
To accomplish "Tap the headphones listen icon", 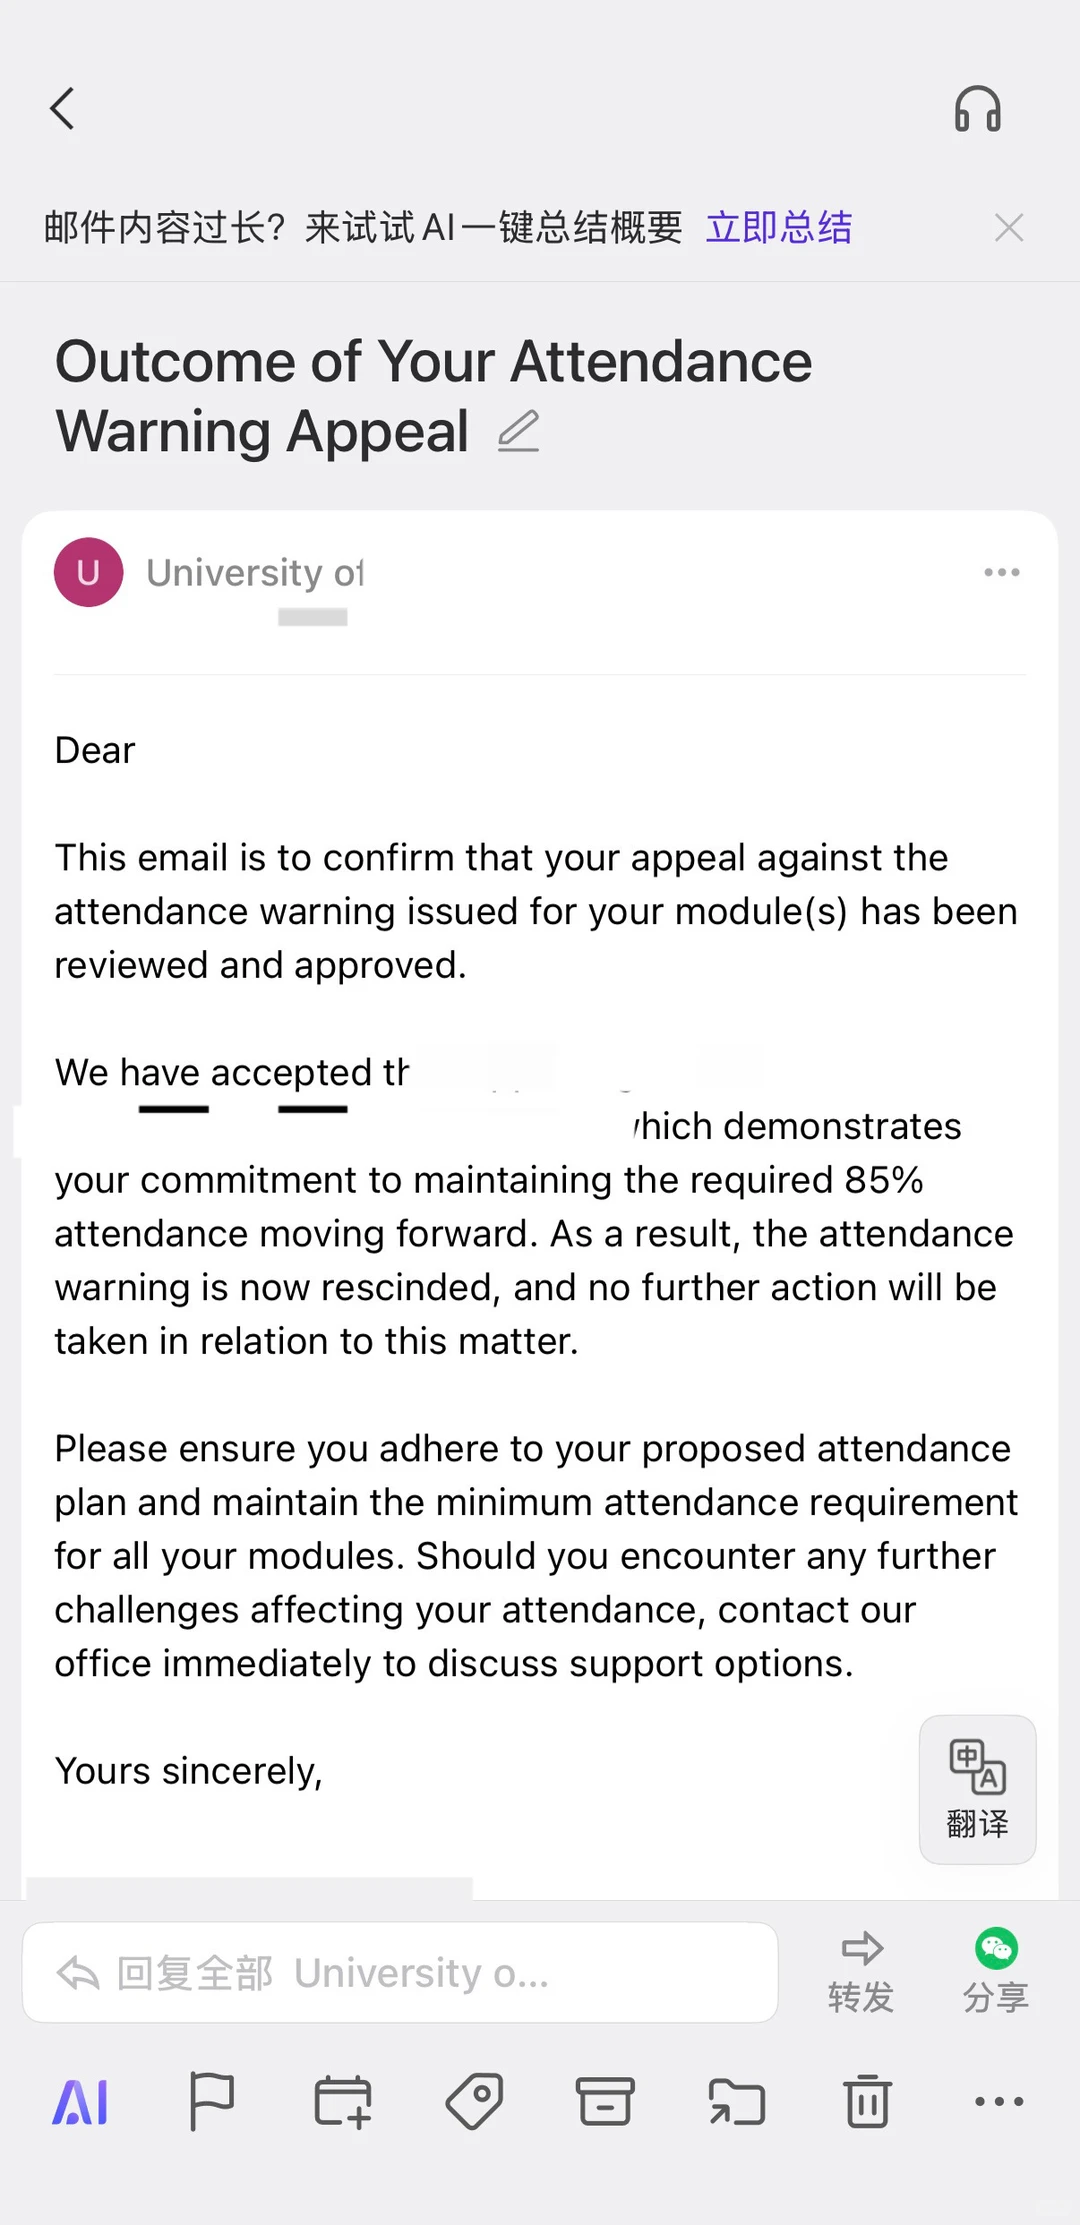I will coord(977,109).
